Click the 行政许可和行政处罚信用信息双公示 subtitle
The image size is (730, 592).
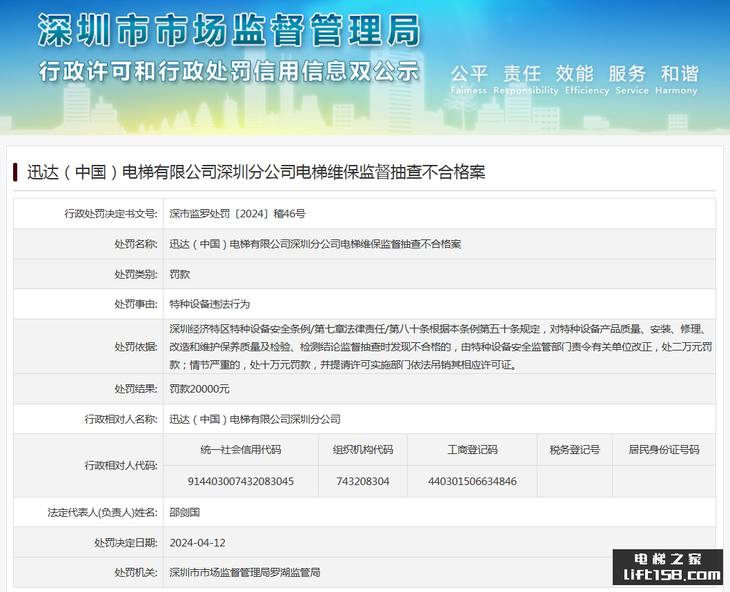[x=229, y=72]
